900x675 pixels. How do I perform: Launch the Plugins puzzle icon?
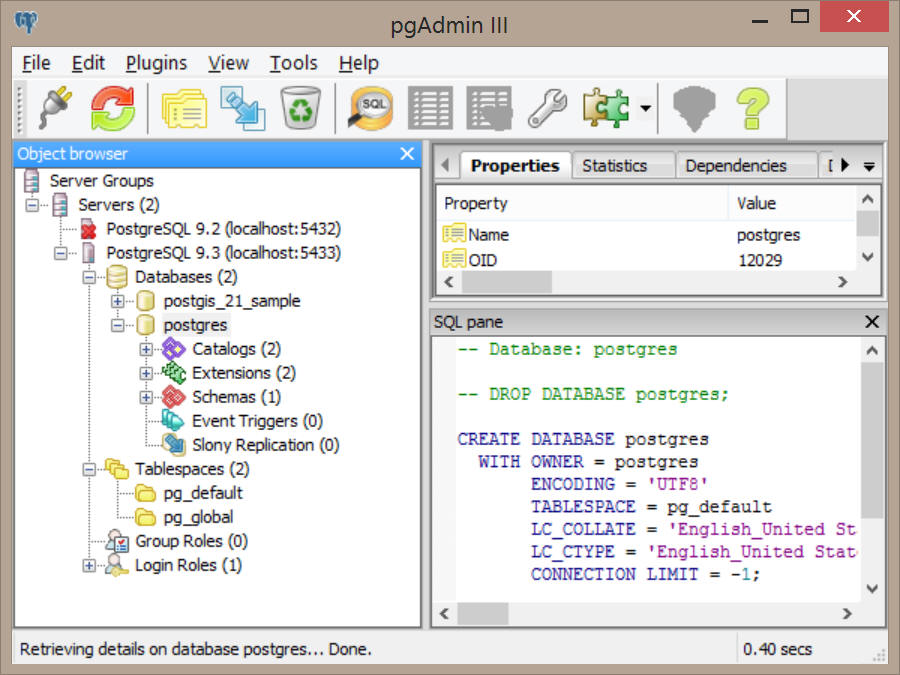606,108
